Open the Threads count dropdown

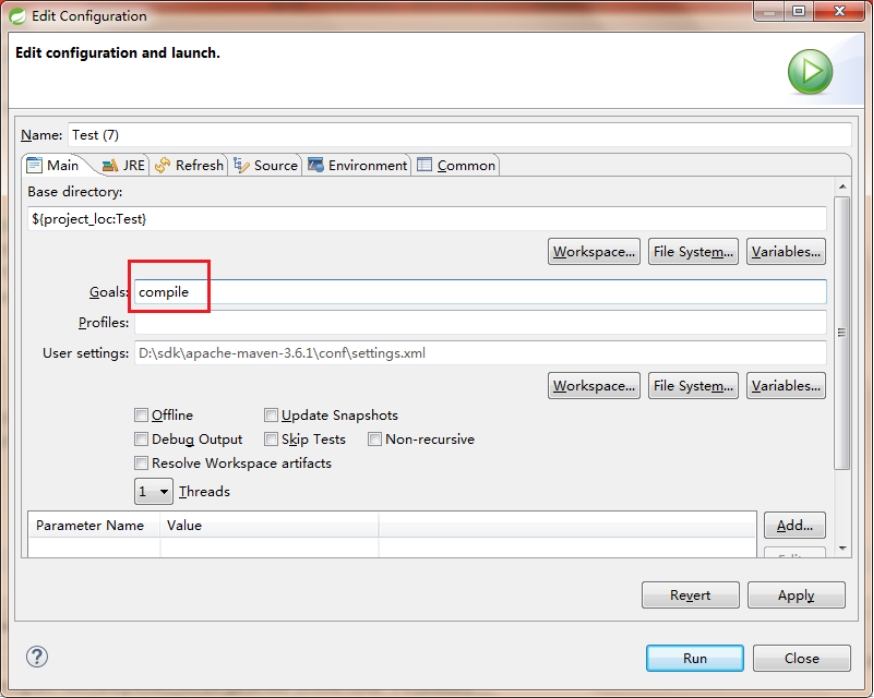(x=153, y=491)
